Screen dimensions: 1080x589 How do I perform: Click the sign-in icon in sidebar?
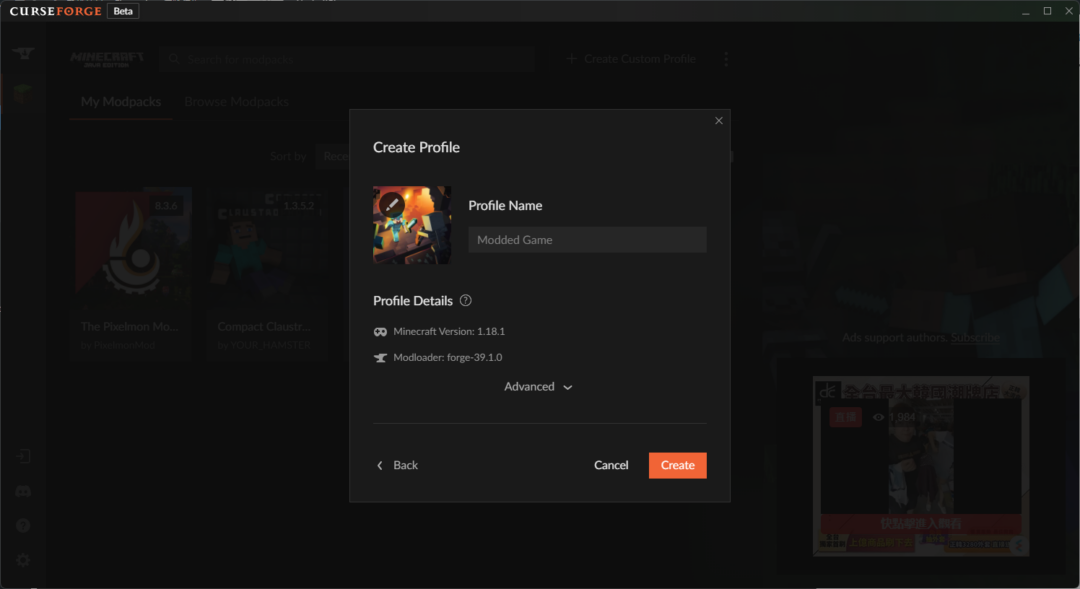coord(23,456)
